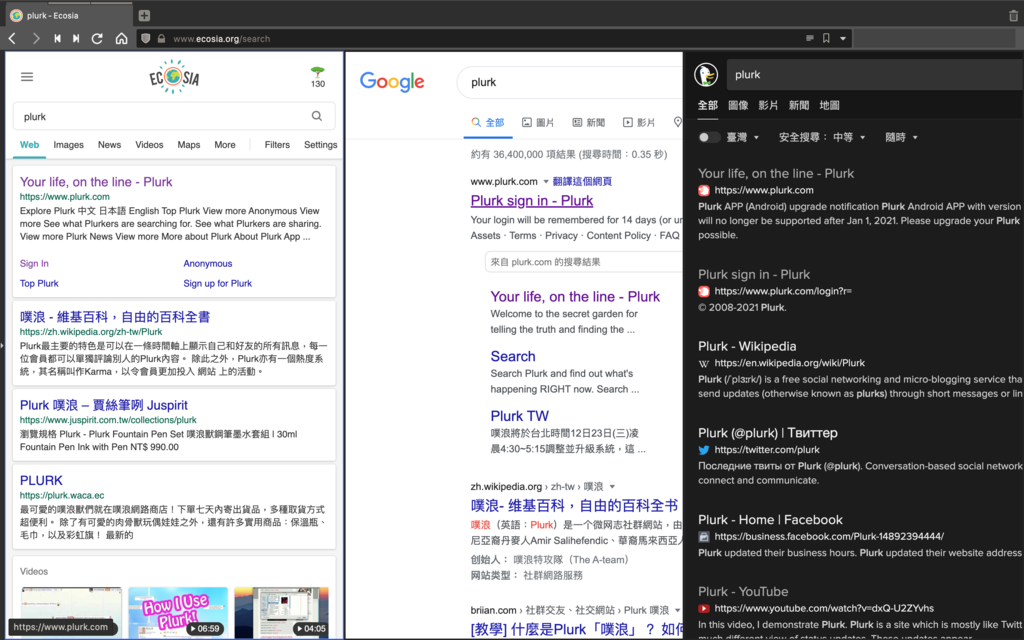Click the fast-forward navigation icon
The image size is (1024, 640).
click(76, 39)
